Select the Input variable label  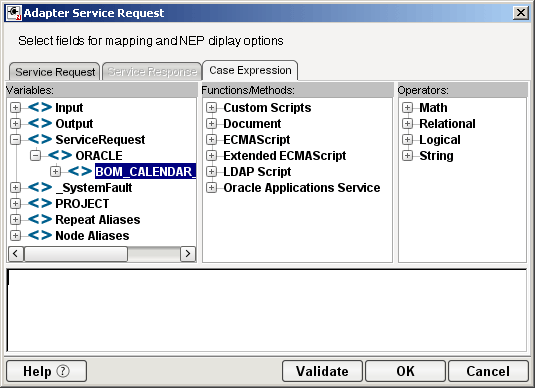(69, 107)
